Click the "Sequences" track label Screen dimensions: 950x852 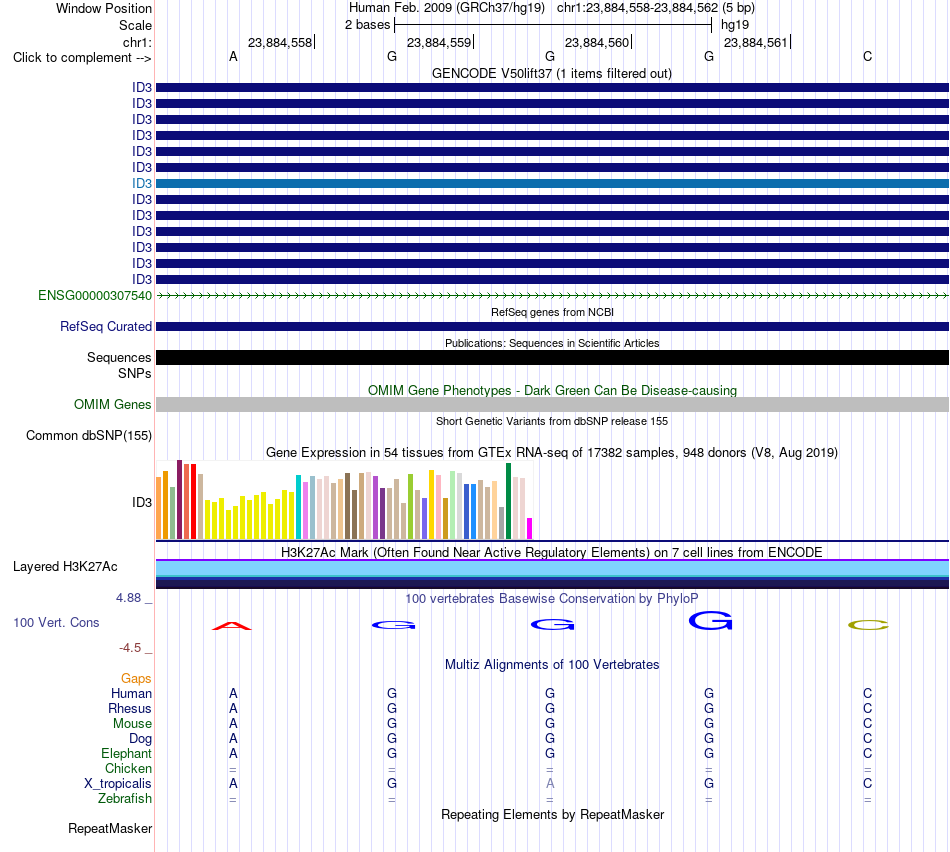[x=119, y=358]
